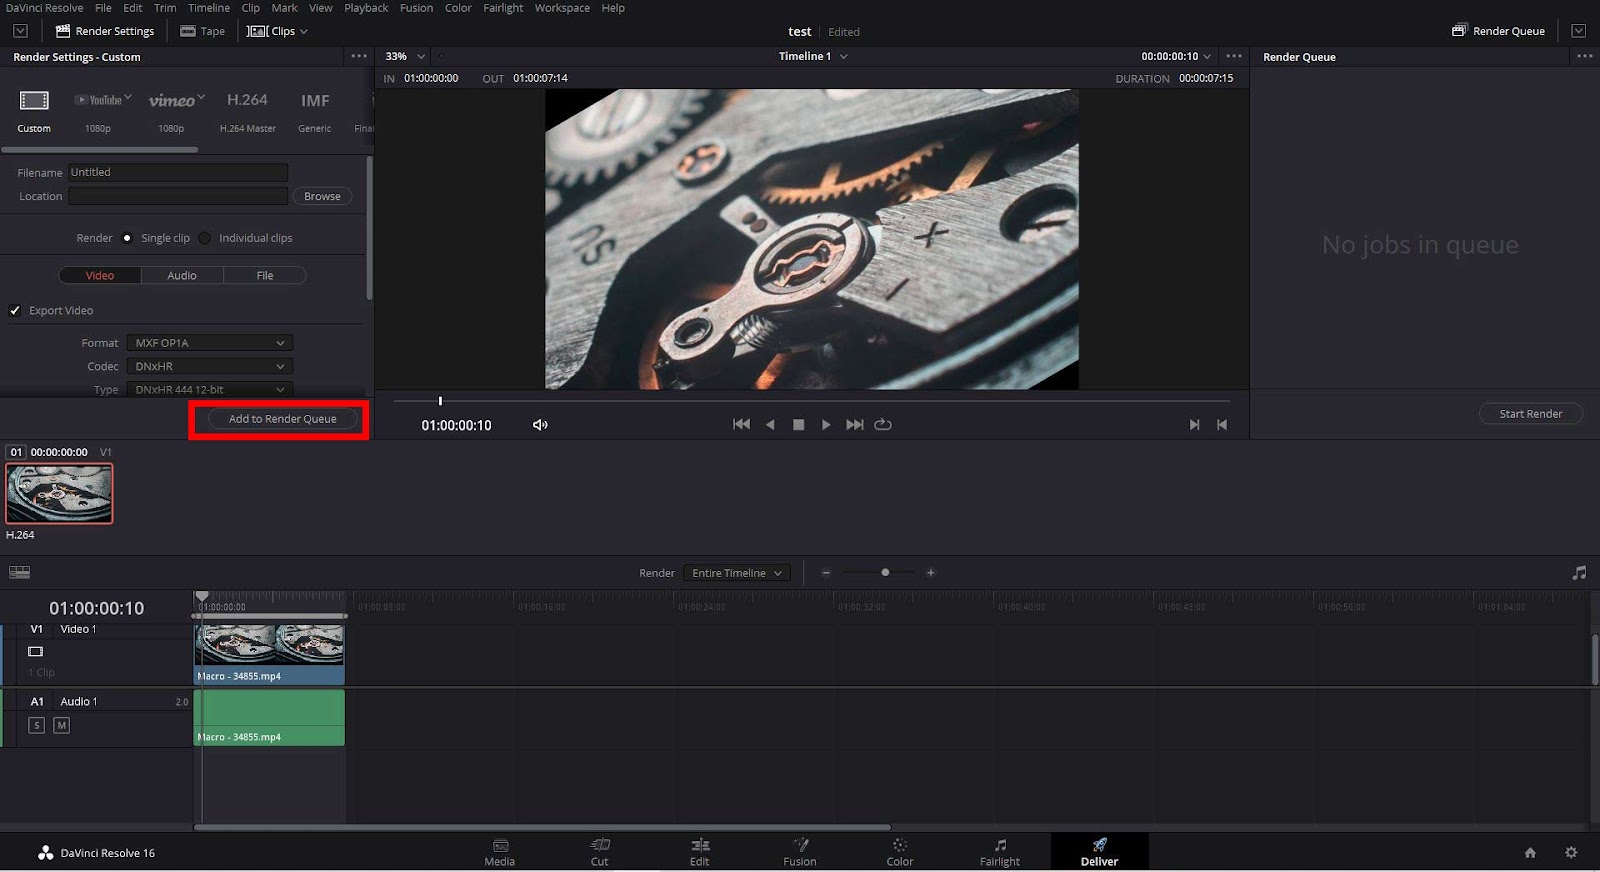This screenshot has height=872, width=1600.
Task: Adjust the timeline zoom slider handle
Action: 885,573
